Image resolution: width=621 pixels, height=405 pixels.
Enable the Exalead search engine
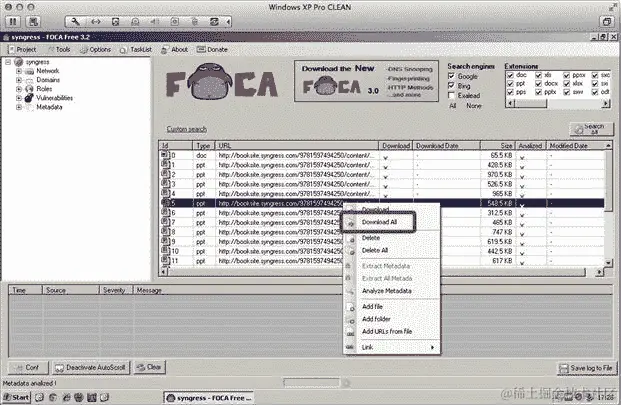[451, 95]
